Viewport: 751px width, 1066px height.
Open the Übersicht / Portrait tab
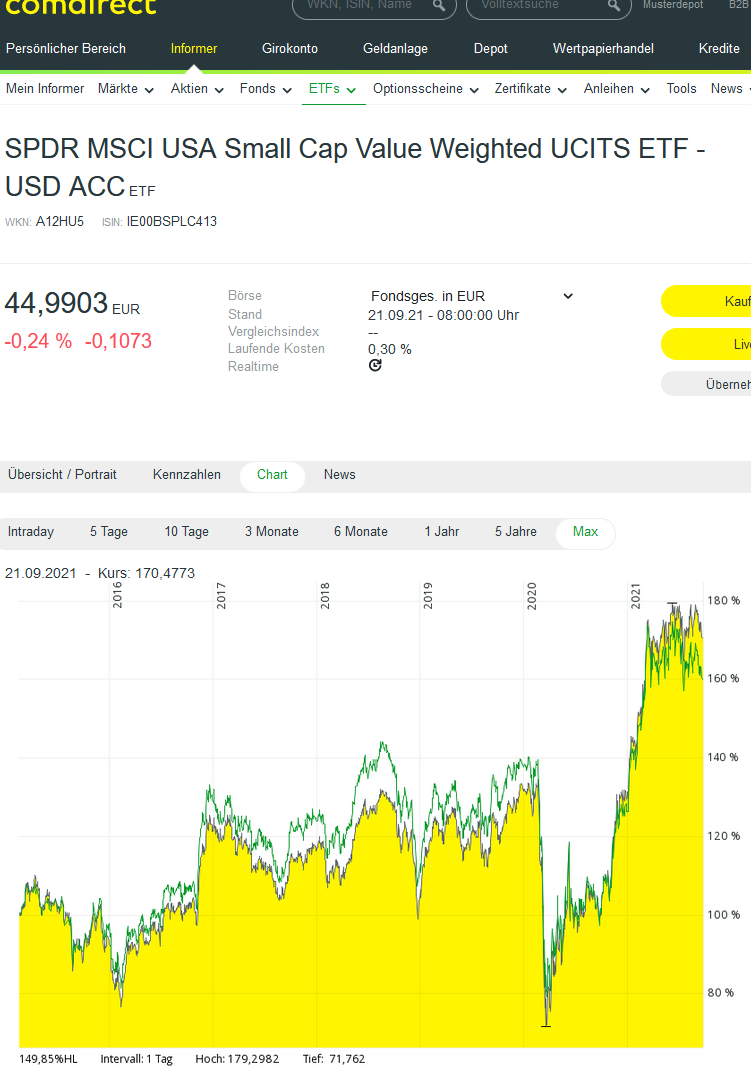[62, 475]
